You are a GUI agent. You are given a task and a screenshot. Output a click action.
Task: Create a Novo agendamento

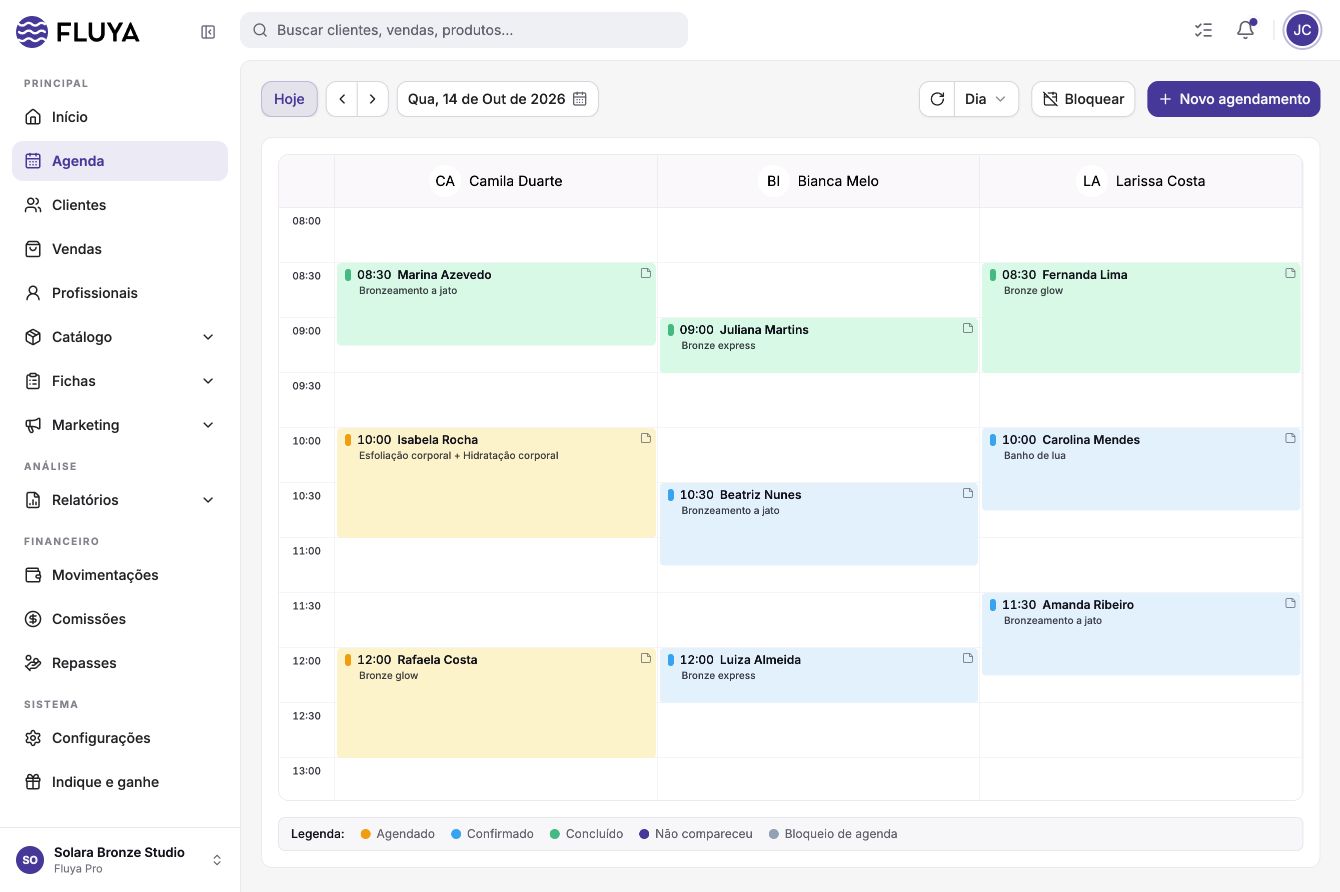(1234, 99)
